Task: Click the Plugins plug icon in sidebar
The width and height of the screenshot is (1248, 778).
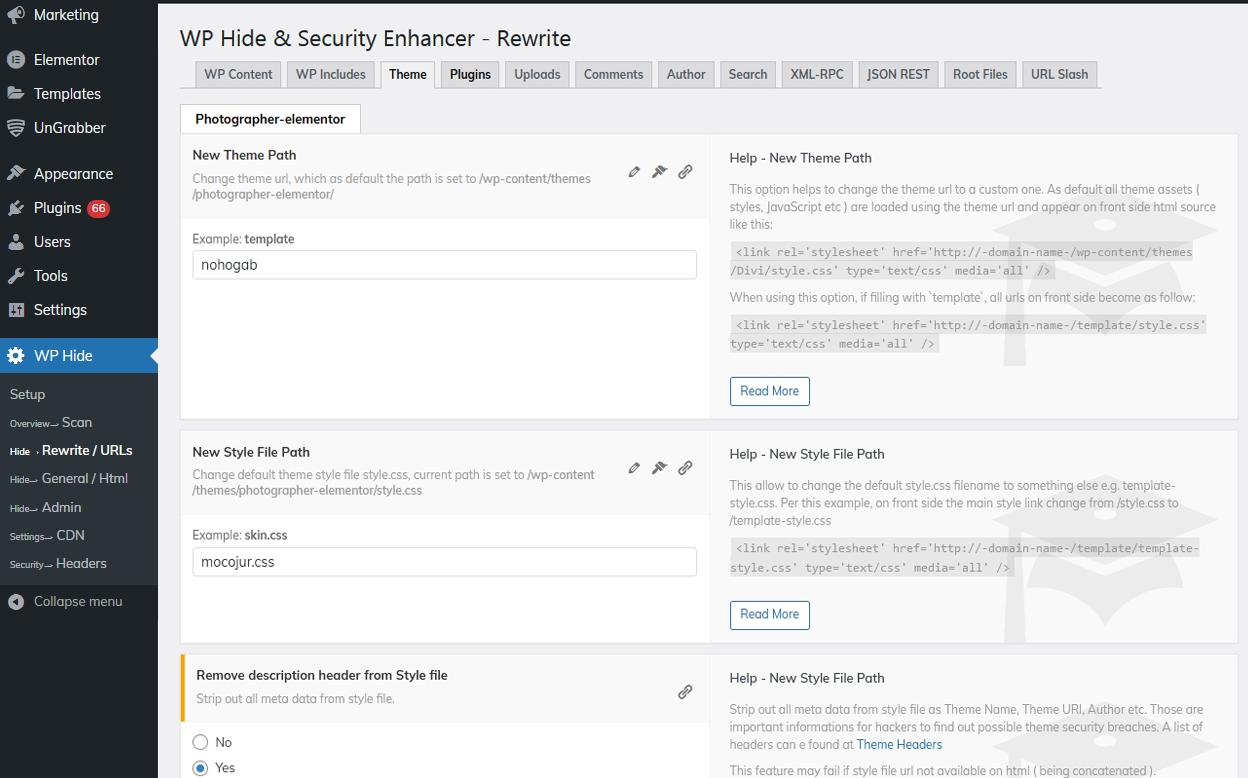Action: point(16,208)
